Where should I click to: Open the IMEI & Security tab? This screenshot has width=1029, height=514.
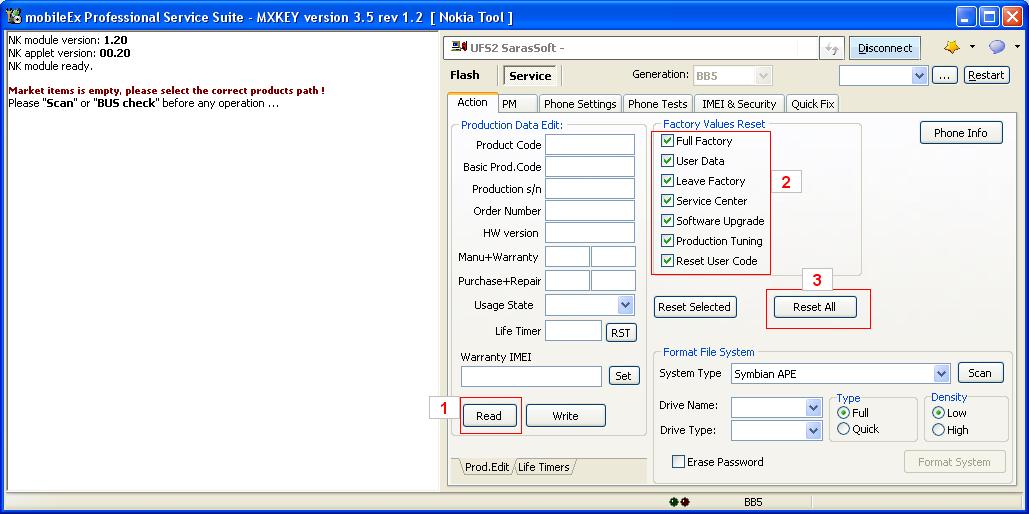tap(739, 104)
